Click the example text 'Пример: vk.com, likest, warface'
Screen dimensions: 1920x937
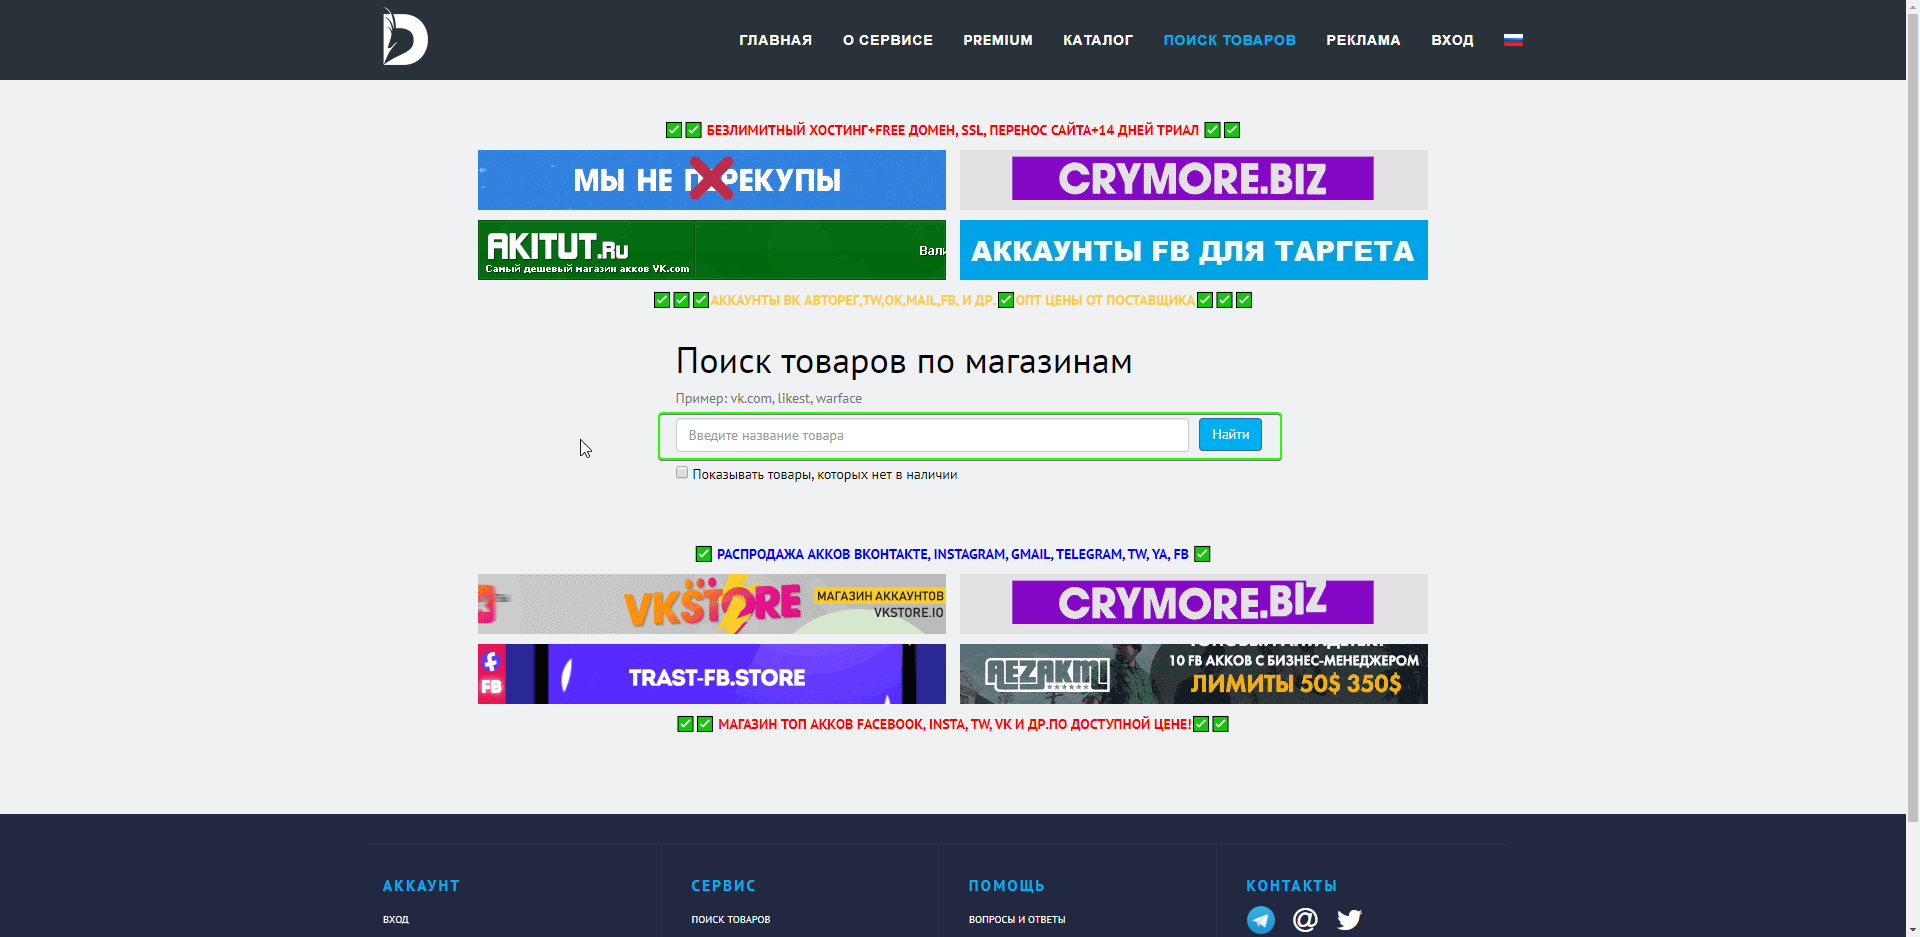point(769,398)
